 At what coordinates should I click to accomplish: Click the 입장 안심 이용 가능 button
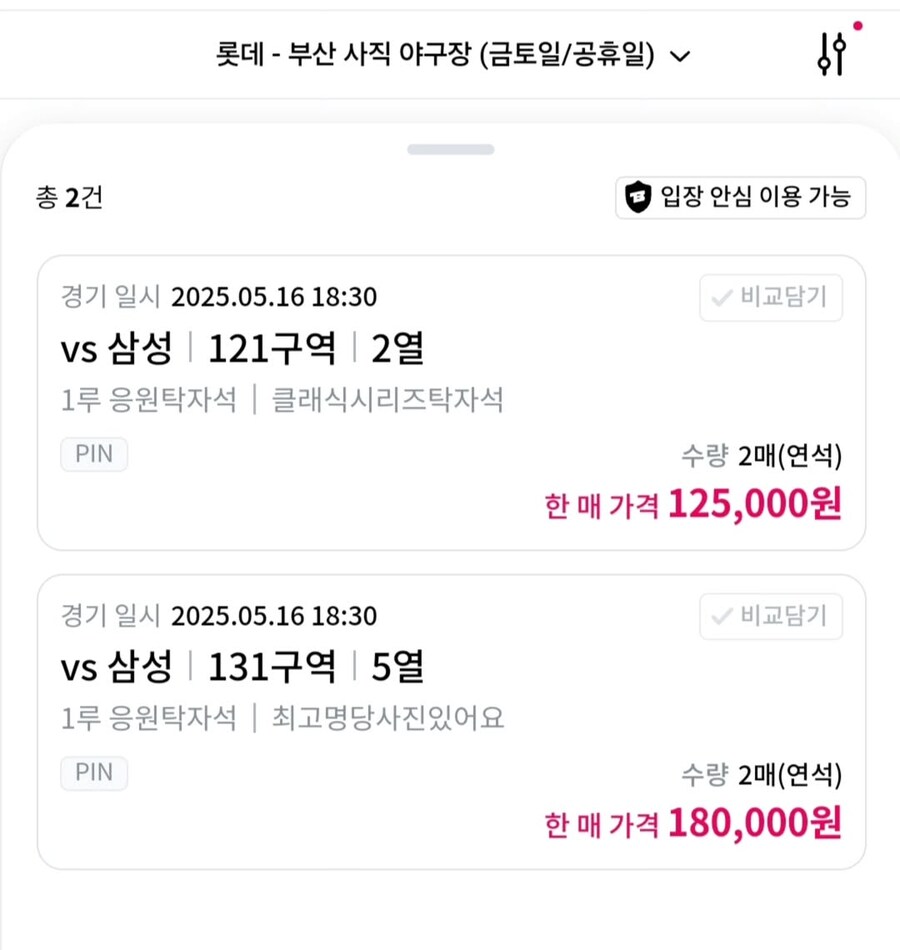pos(741,198)
